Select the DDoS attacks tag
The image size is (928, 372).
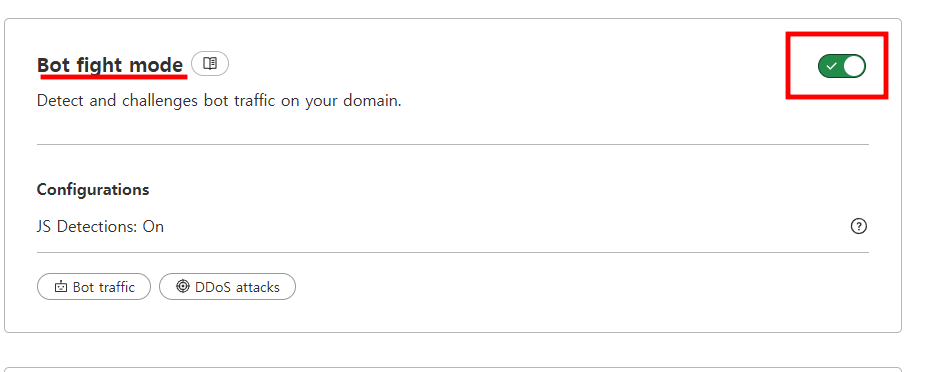coord(228,287)
